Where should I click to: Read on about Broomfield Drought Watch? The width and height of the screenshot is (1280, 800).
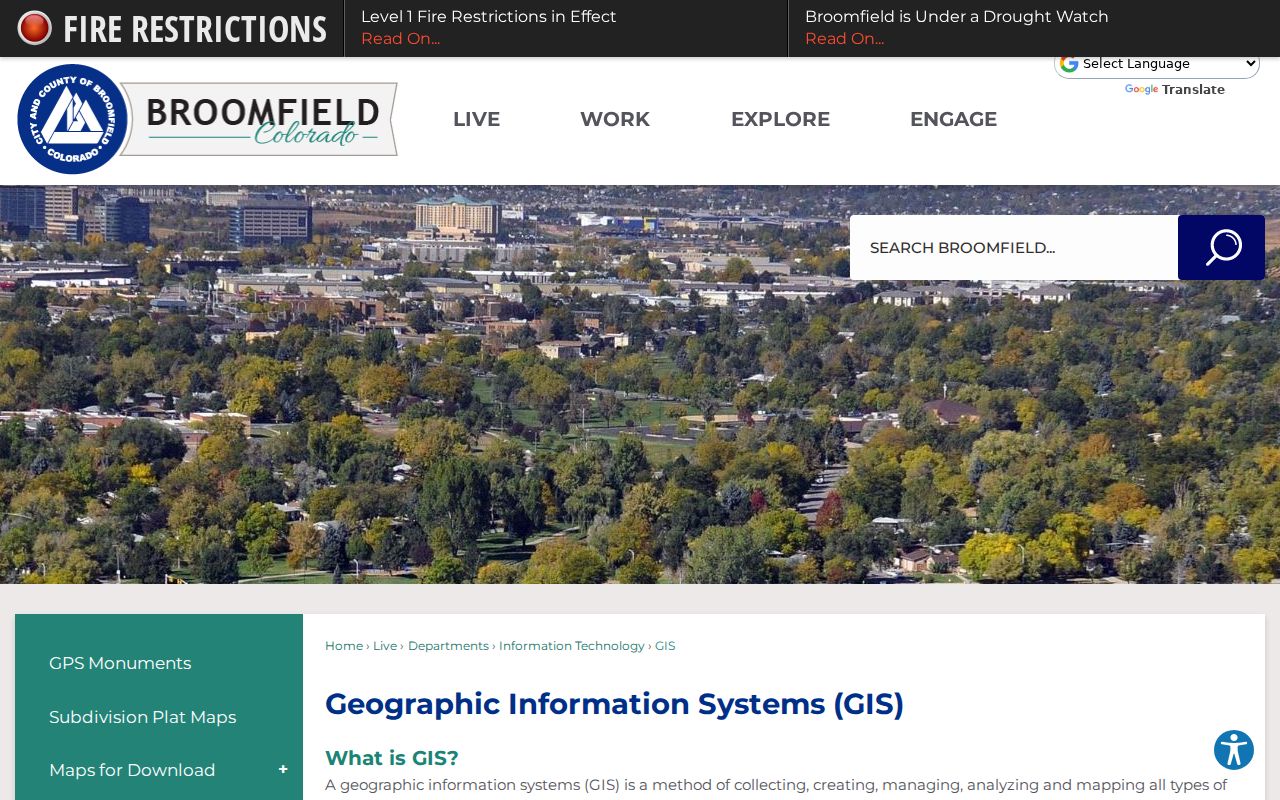tap(844, 39)
